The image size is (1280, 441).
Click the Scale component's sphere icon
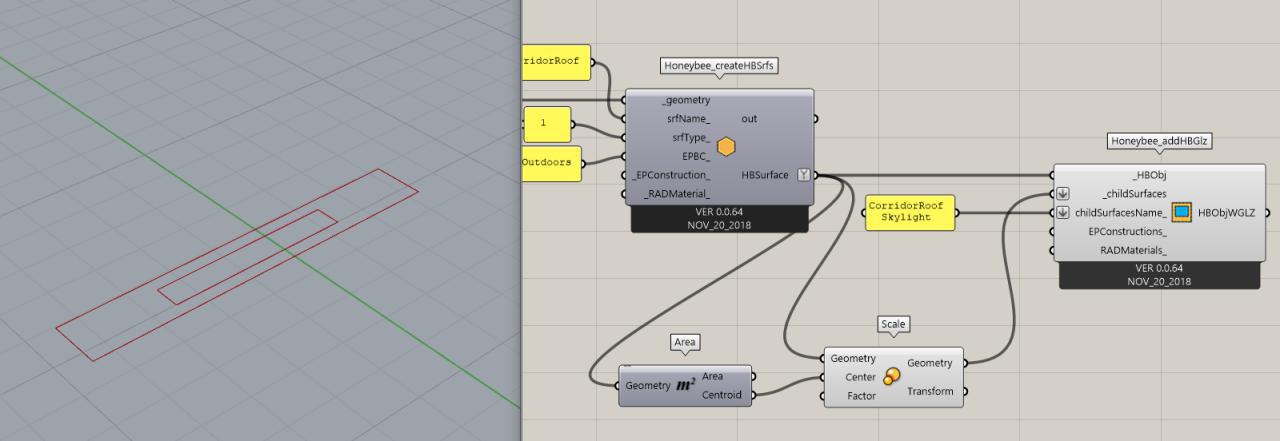click(x=891, y=376)
